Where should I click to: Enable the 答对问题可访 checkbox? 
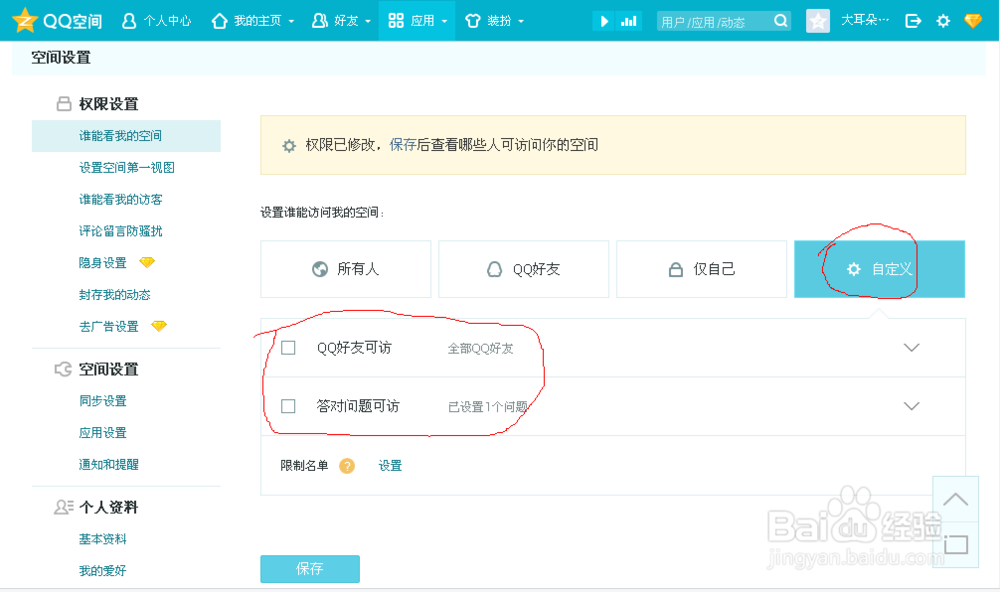tap(288, 406)
